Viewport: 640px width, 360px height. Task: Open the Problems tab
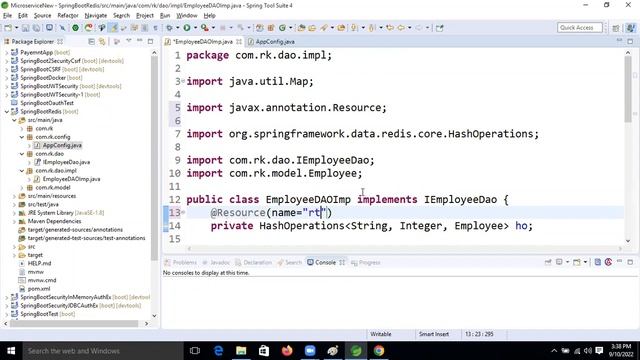click(181, 262)
